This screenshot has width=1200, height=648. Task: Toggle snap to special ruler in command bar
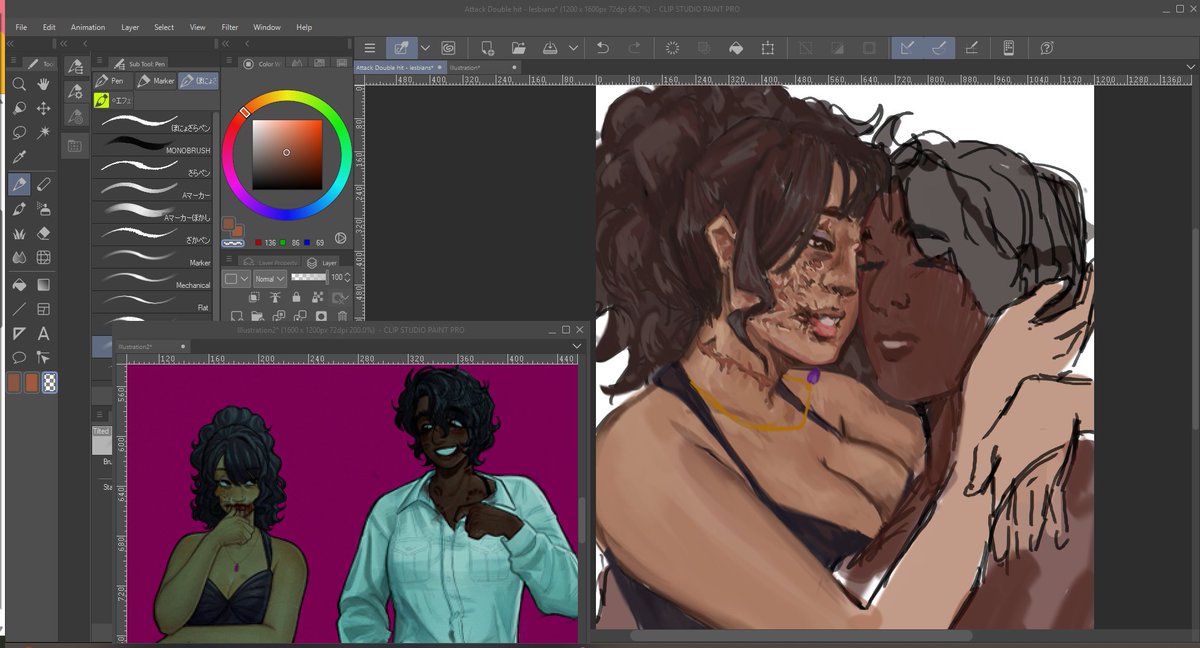point(939,47)
